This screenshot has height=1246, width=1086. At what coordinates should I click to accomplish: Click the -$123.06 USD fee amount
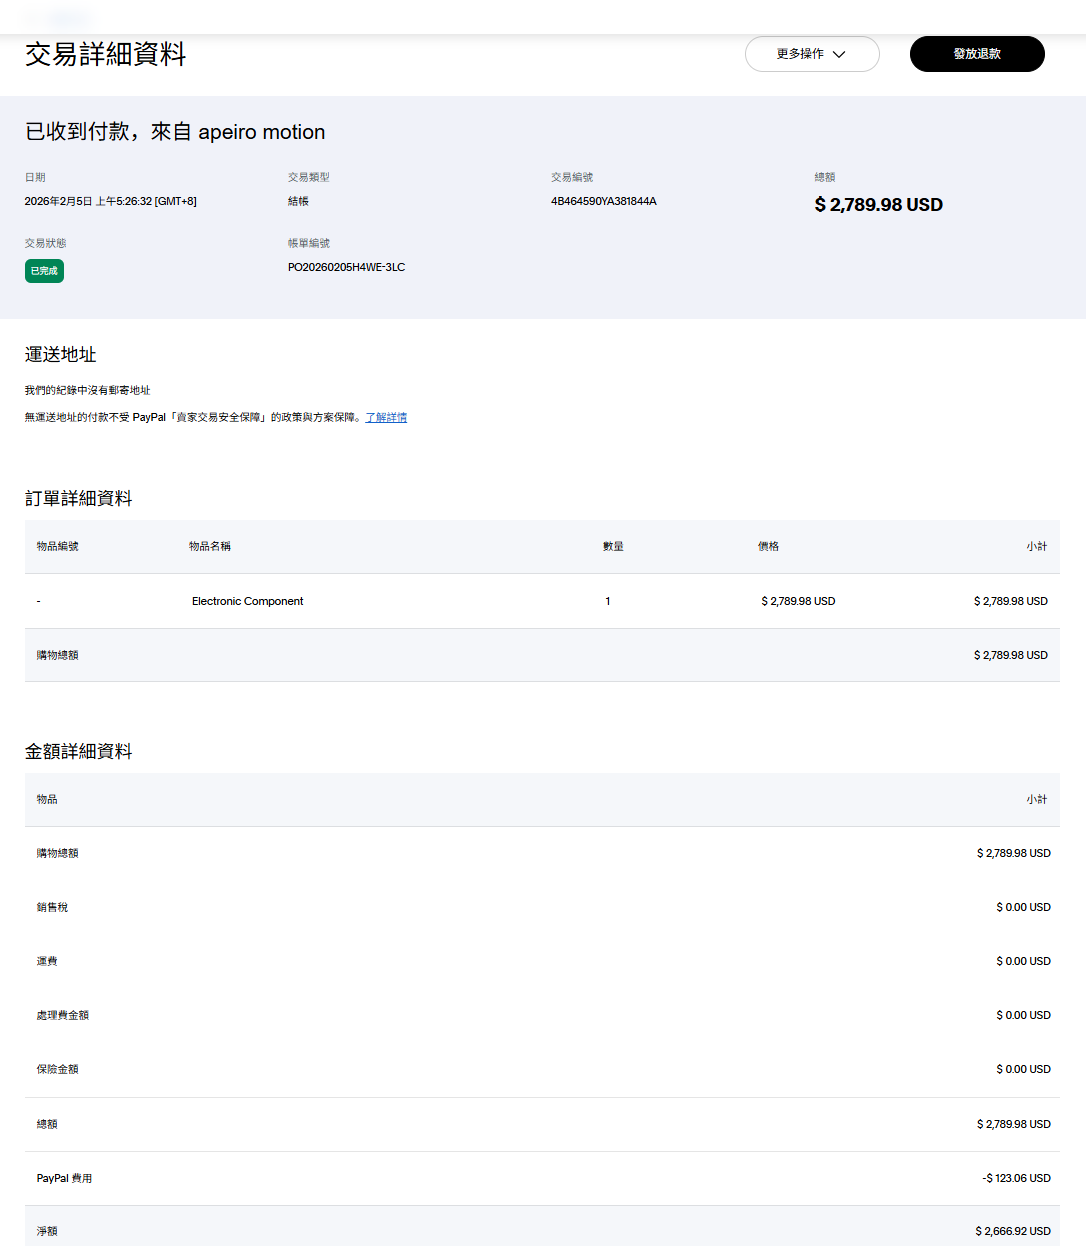click(1016, 1178)
